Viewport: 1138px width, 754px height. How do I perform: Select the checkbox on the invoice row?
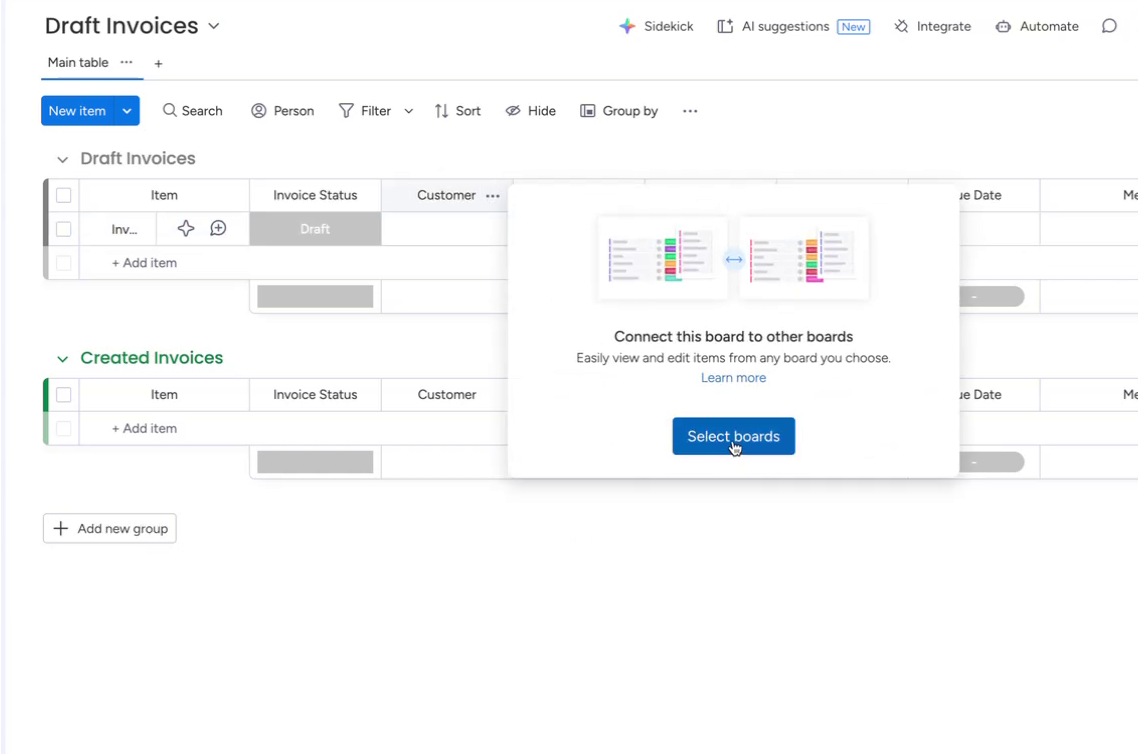63,229
